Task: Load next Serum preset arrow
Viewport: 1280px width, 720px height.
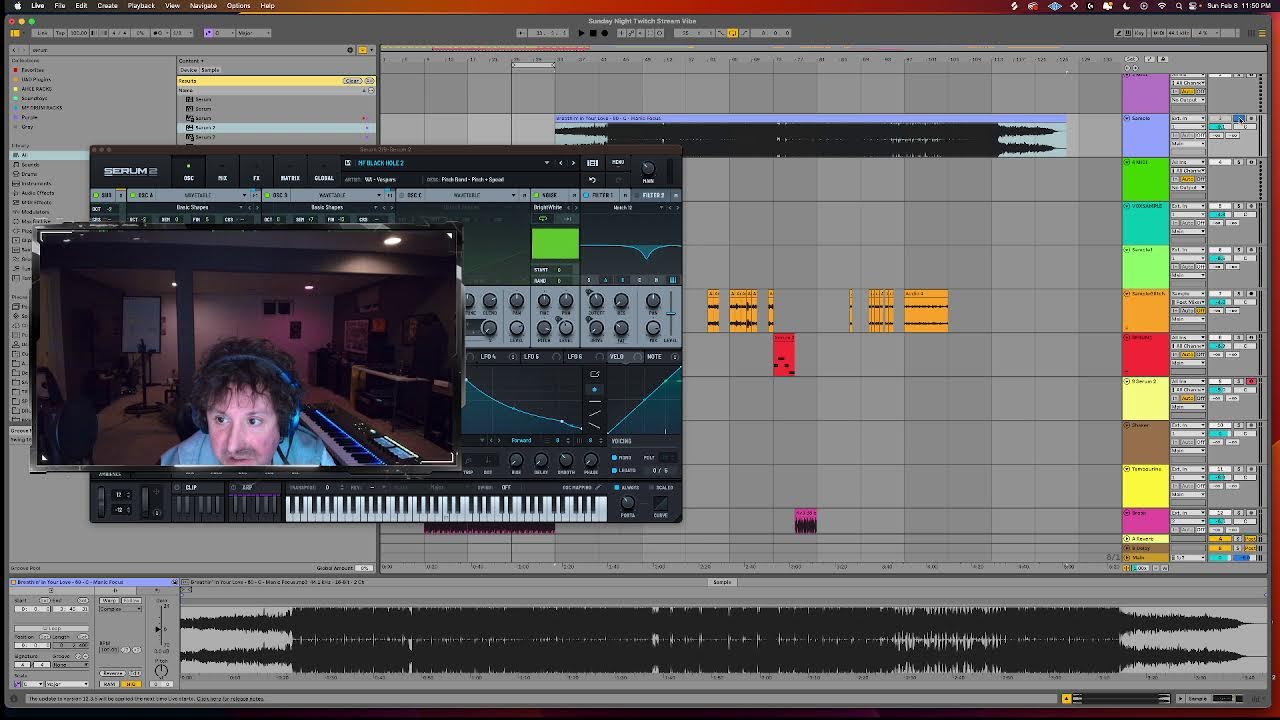Action: pos(573,163)
